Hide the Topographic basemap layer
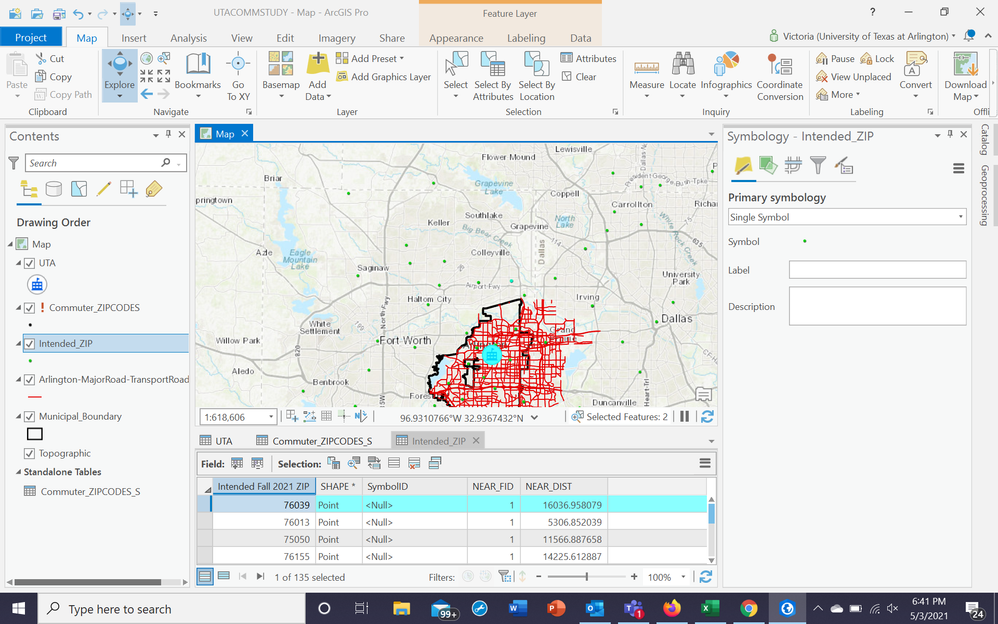 click(x=29, y=453)
